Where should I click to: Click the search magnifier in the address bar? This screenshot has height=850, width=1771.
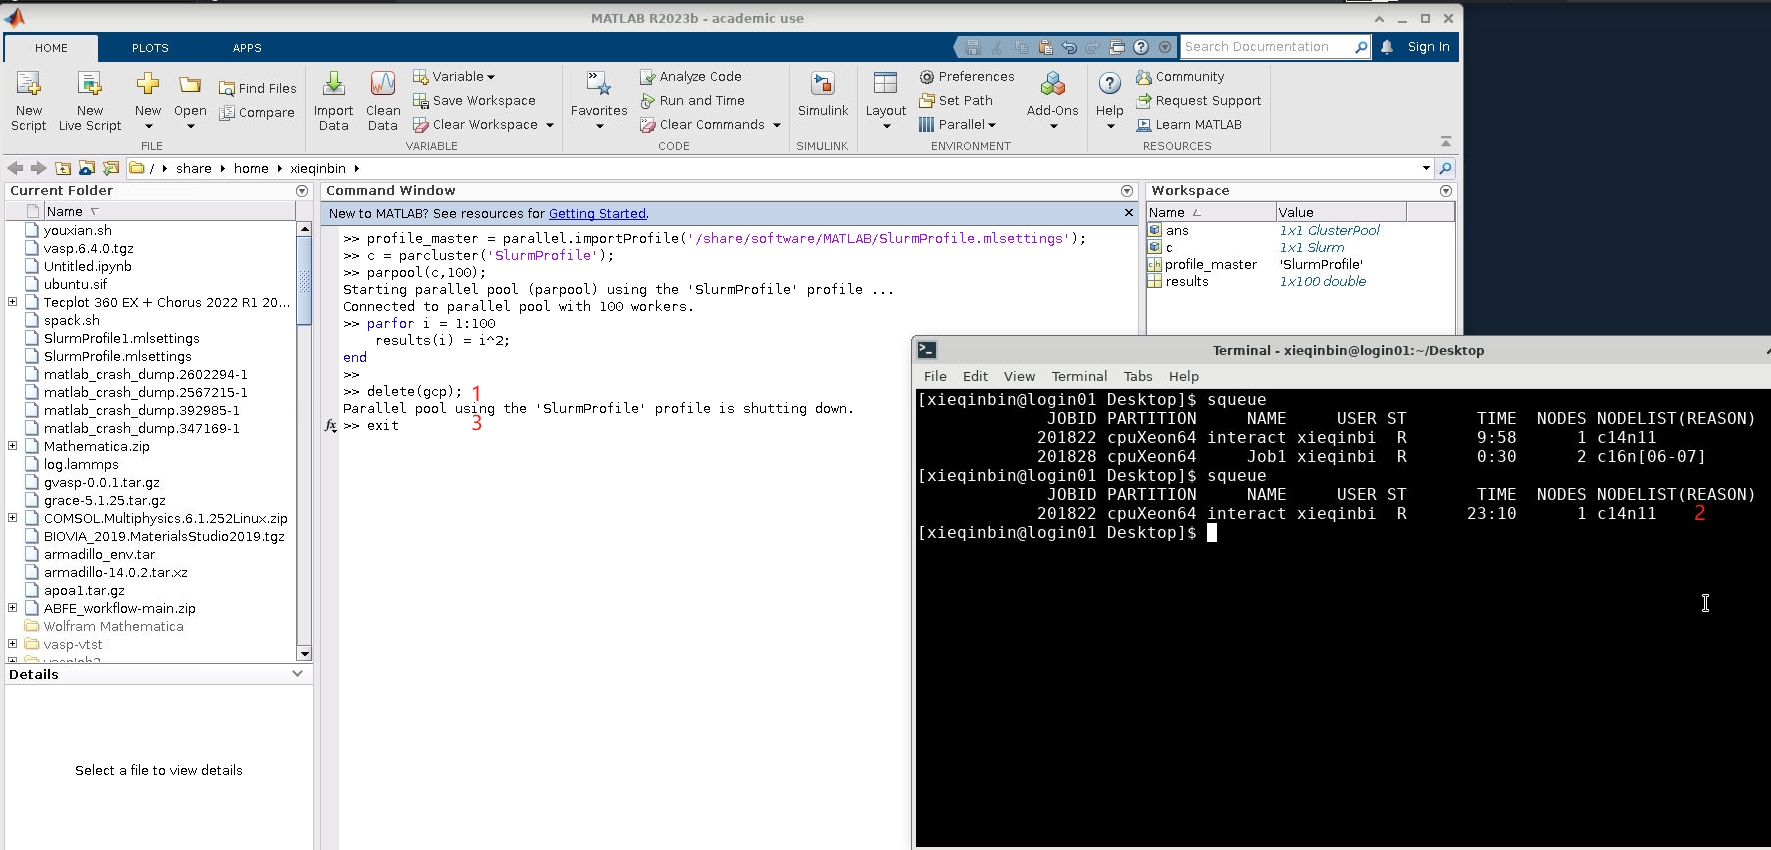click(1445, 168)
